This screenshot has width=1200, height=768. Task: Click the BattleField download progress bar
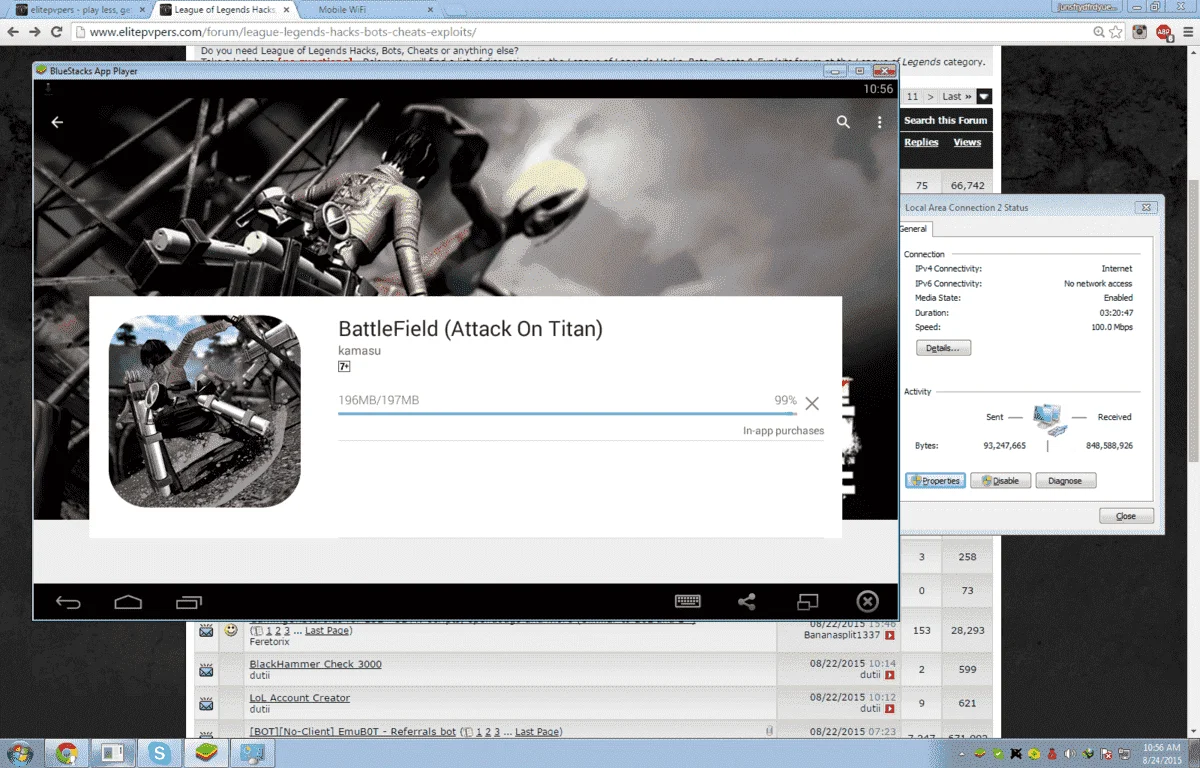click(567, 414)
